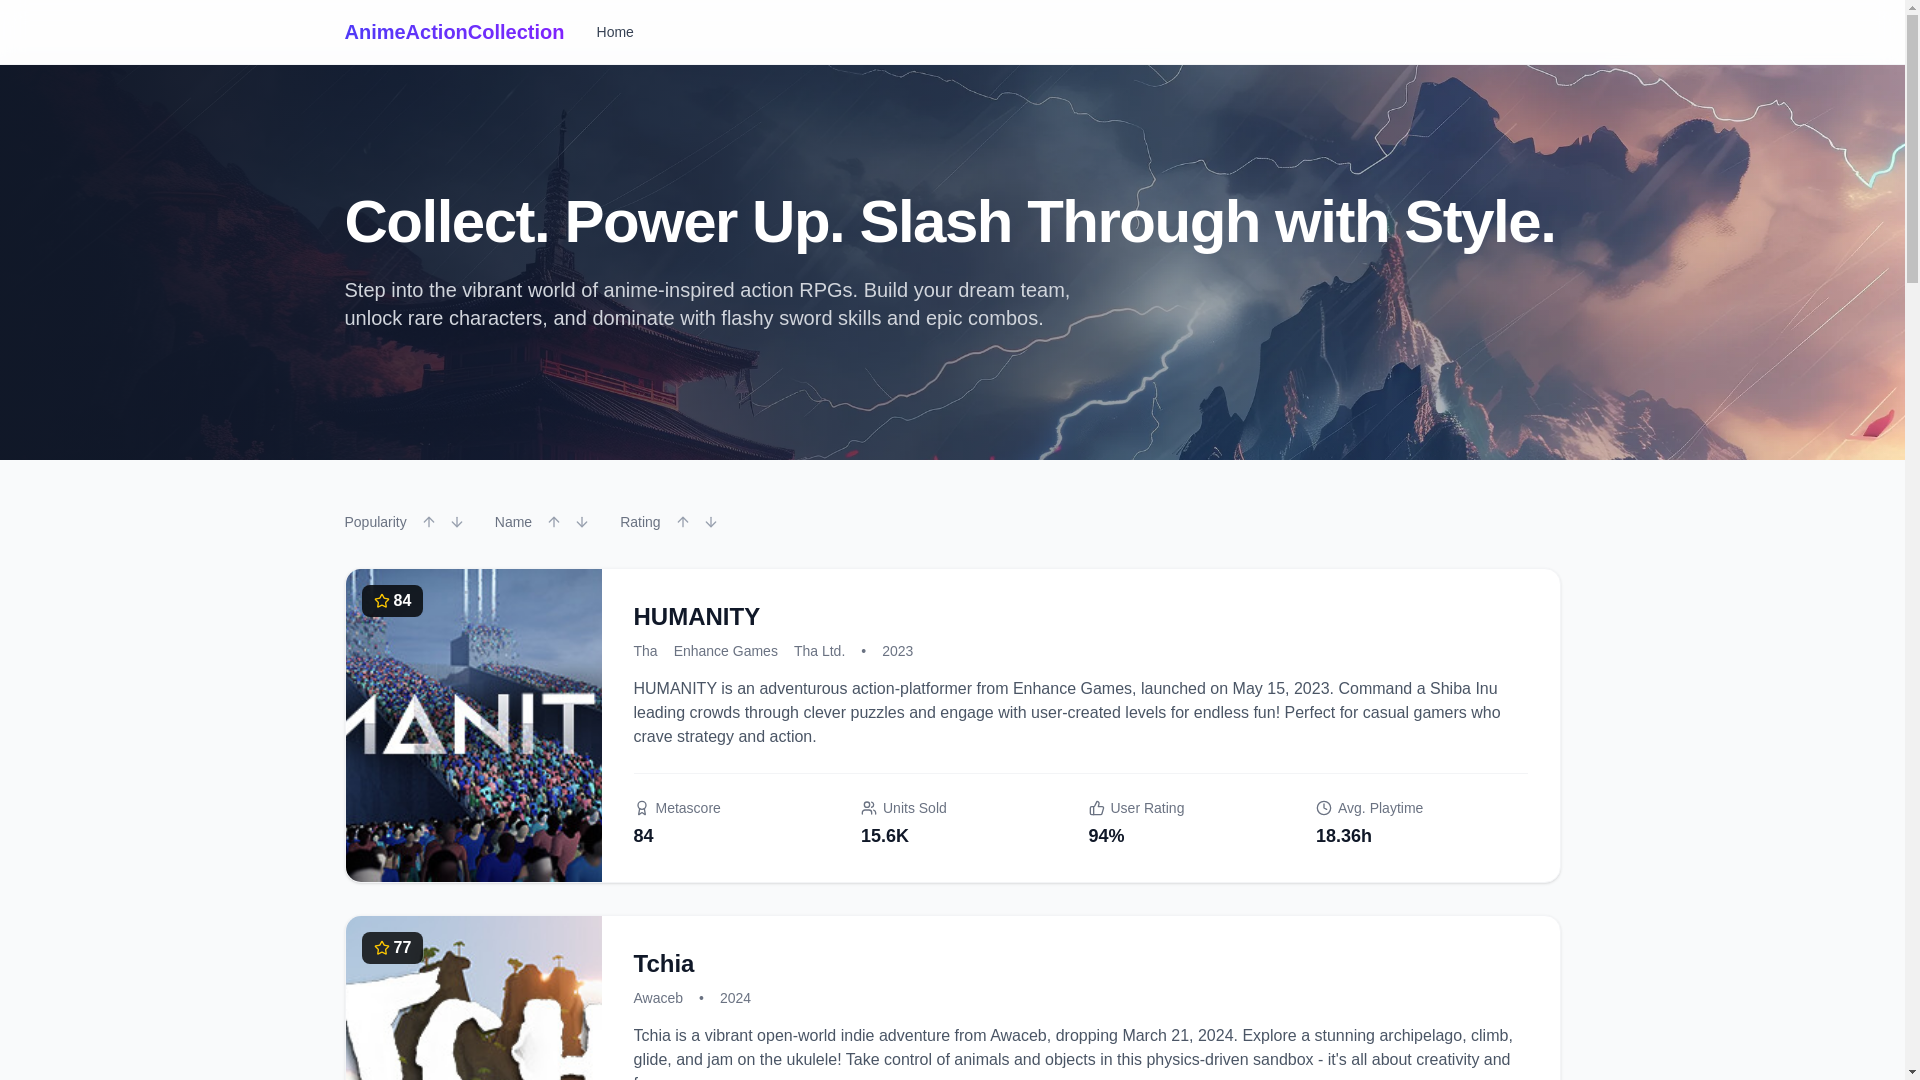Screen dimensions: 1920x1080
Task: Select the Tha developer tag
Action: pos(646,651)
